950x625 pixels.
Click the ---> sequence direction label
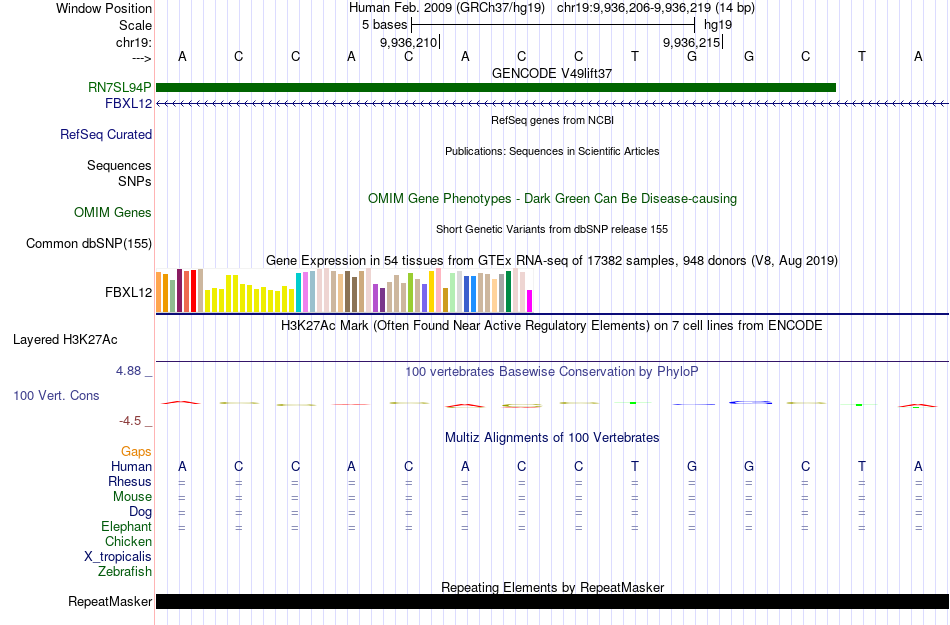tap(142, 58)
